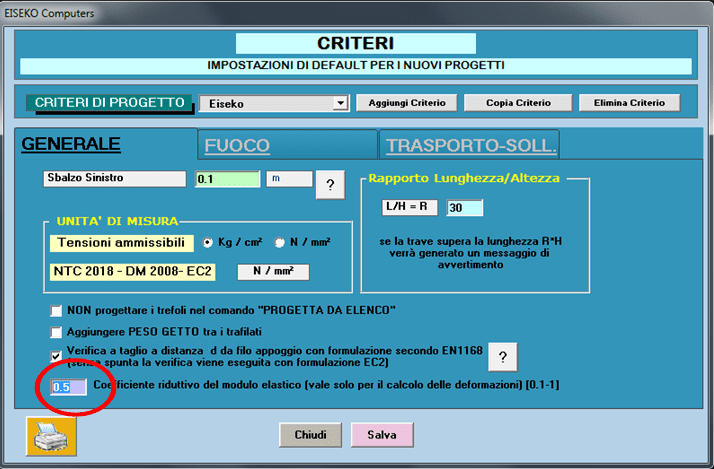The width and height of the screenshot is (714, 469).
Task: Select Kg / cm² radio button
Action: click(208, 243)
